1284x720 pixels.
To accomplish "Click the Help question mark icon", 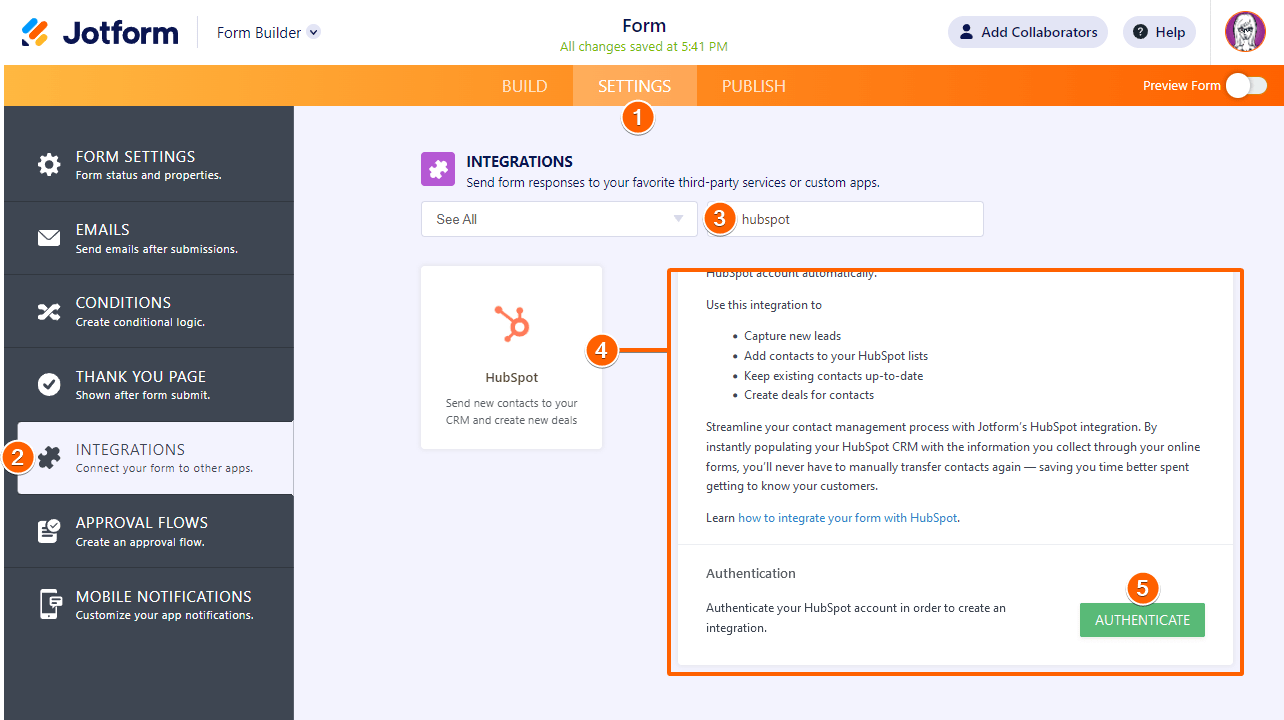I will (1140, 32).
